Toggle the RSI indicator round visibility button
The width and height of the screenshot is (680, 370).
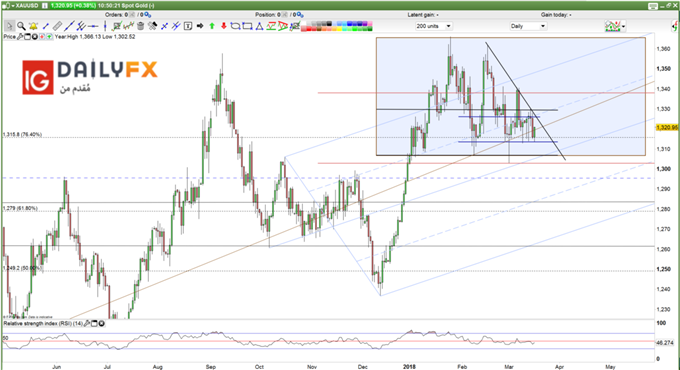pos(101,324)
